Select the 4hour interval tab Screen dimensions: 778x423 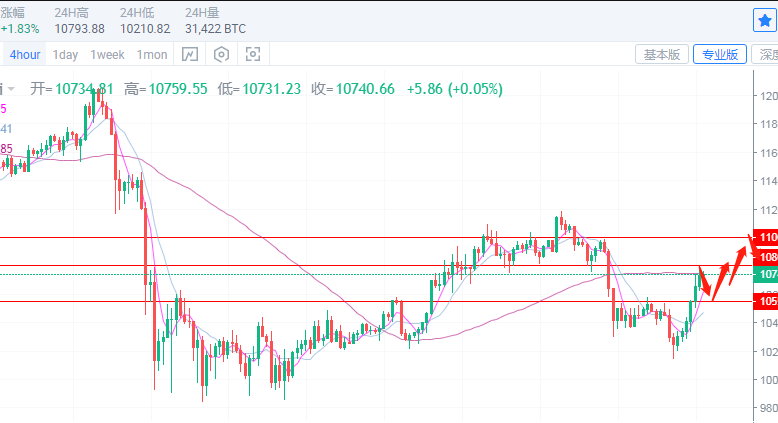[x=22, y=55]
